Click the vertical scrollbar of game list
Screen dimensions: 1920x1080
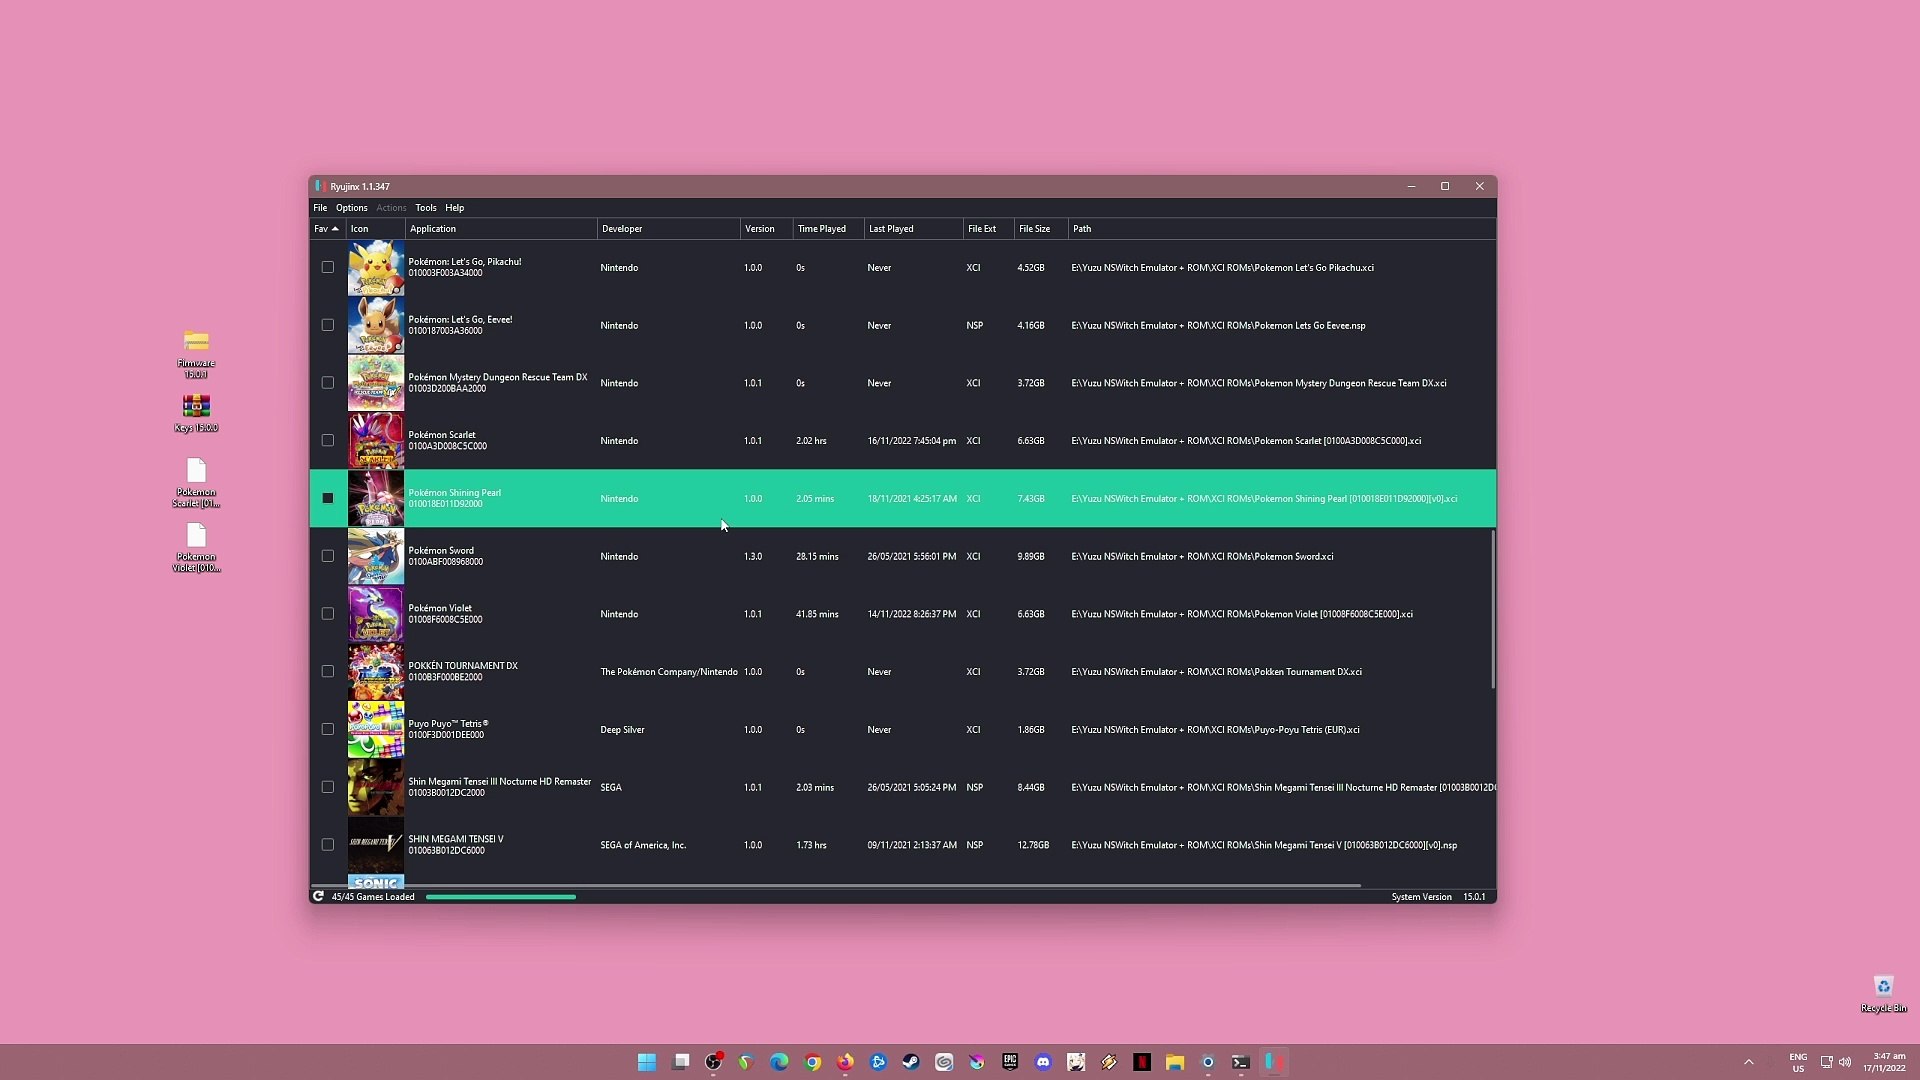tap(1492, 608)
